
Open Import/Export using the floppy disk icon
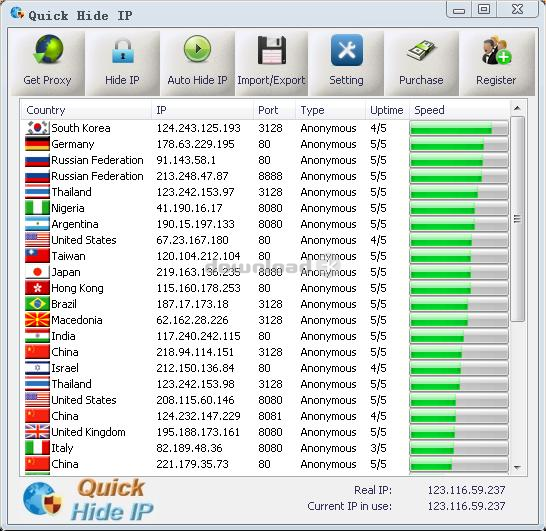(272, 50)
